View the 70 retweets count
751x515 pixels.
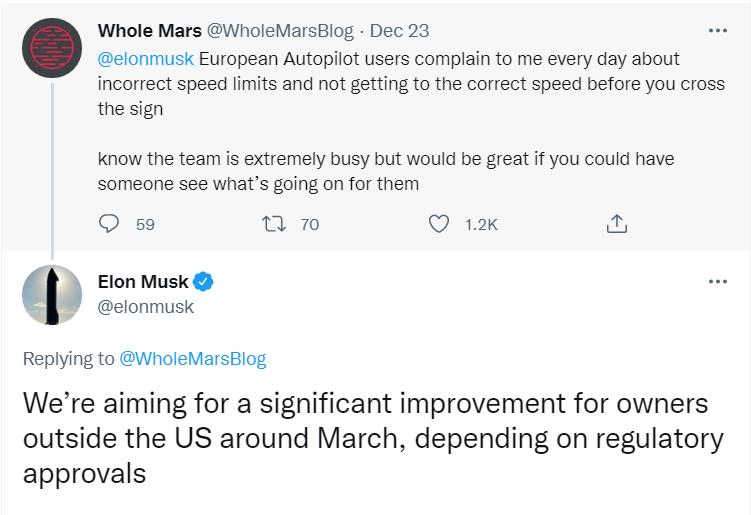point(309,224)
